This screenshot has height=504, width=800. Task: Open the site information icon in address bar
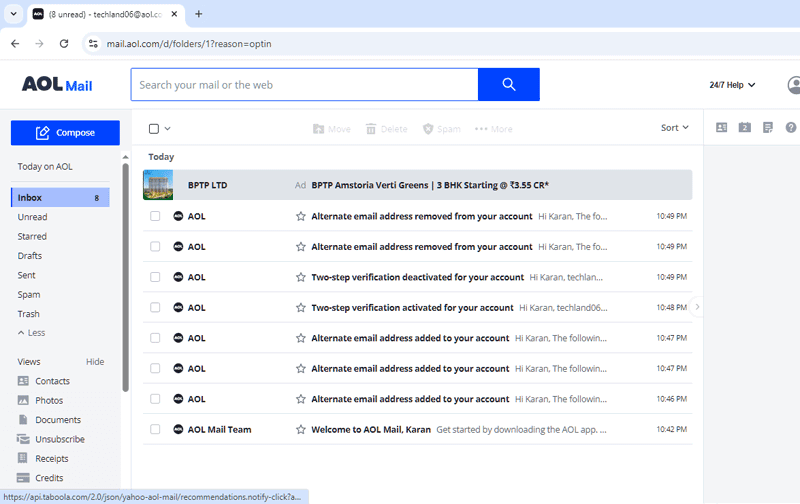coord(93,44)
